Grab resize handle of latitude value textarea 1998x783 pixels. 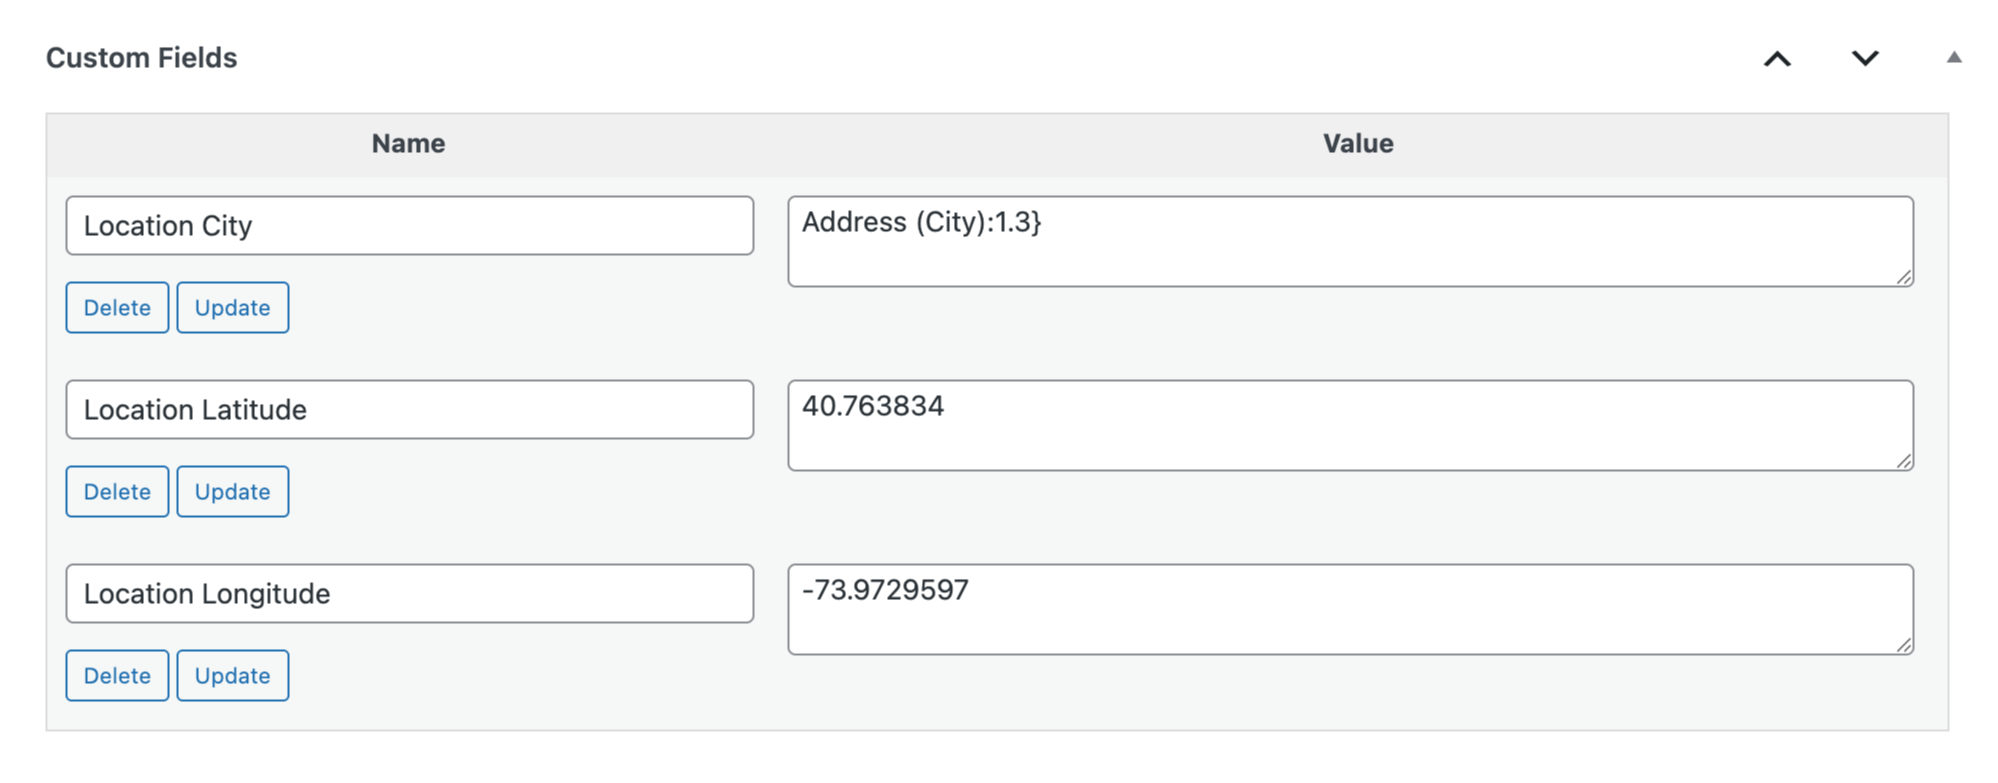pos(1904,461)
